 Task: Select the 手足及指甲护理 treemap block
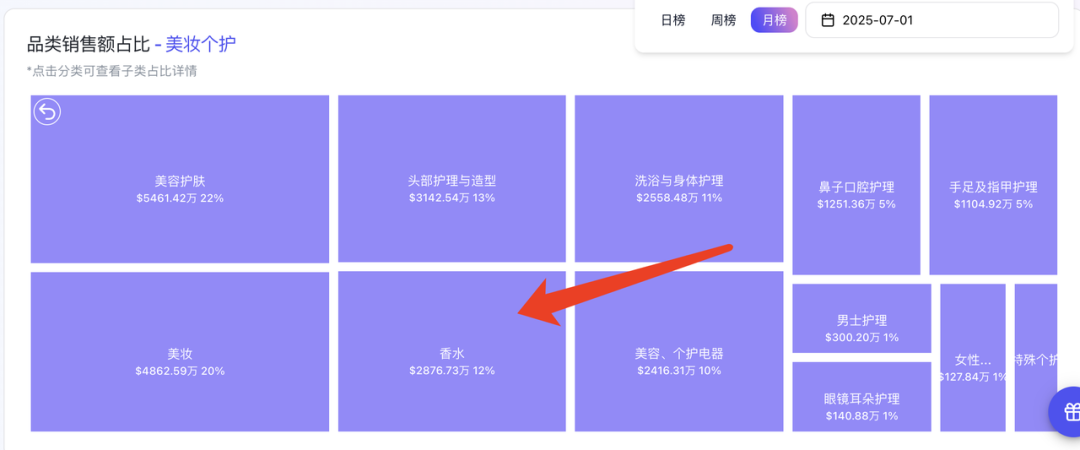993,185
